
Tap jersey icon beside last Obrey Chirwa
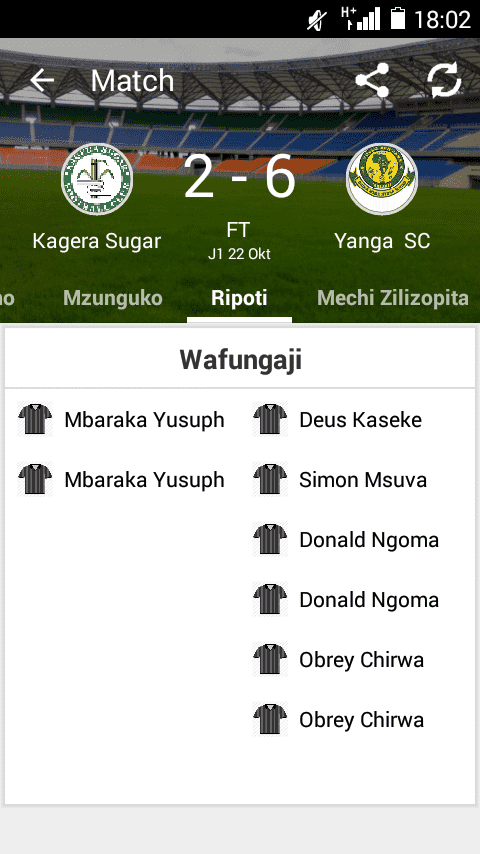point(270,719)
